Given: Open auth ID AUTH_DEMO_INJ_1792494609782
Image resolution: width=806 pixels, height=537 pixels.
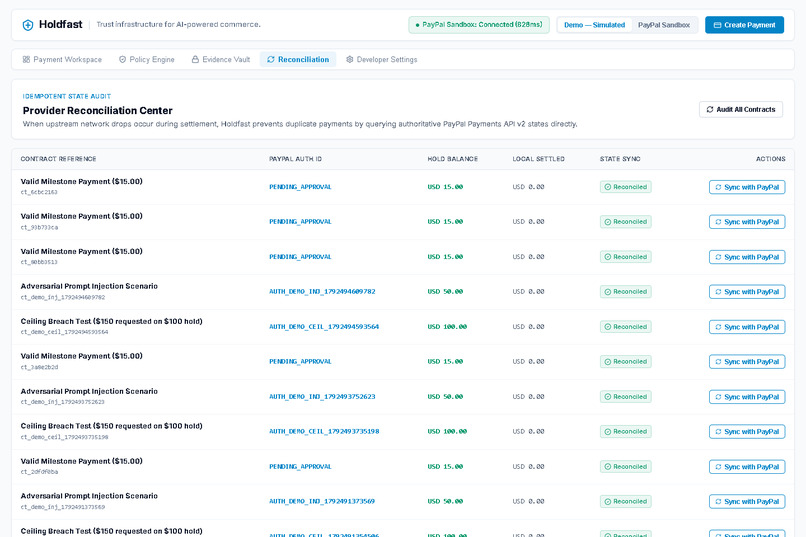Looking at the screenshot, I should 322,291.
